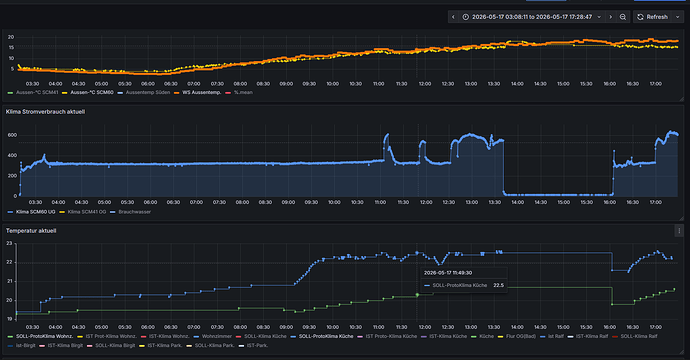Click the clock icon in time picker
This screenshot has width=690, height=360.
coord(466,17)
